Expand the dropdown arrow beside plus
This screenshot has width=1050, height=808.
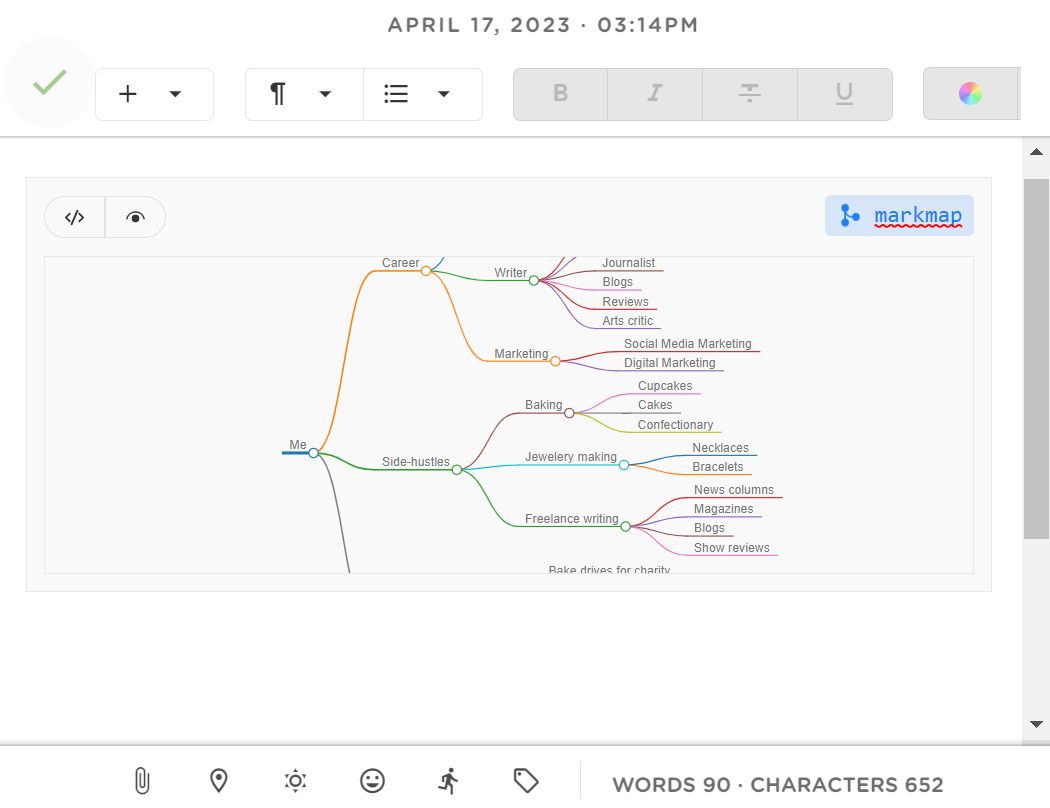tap(175, 94)
